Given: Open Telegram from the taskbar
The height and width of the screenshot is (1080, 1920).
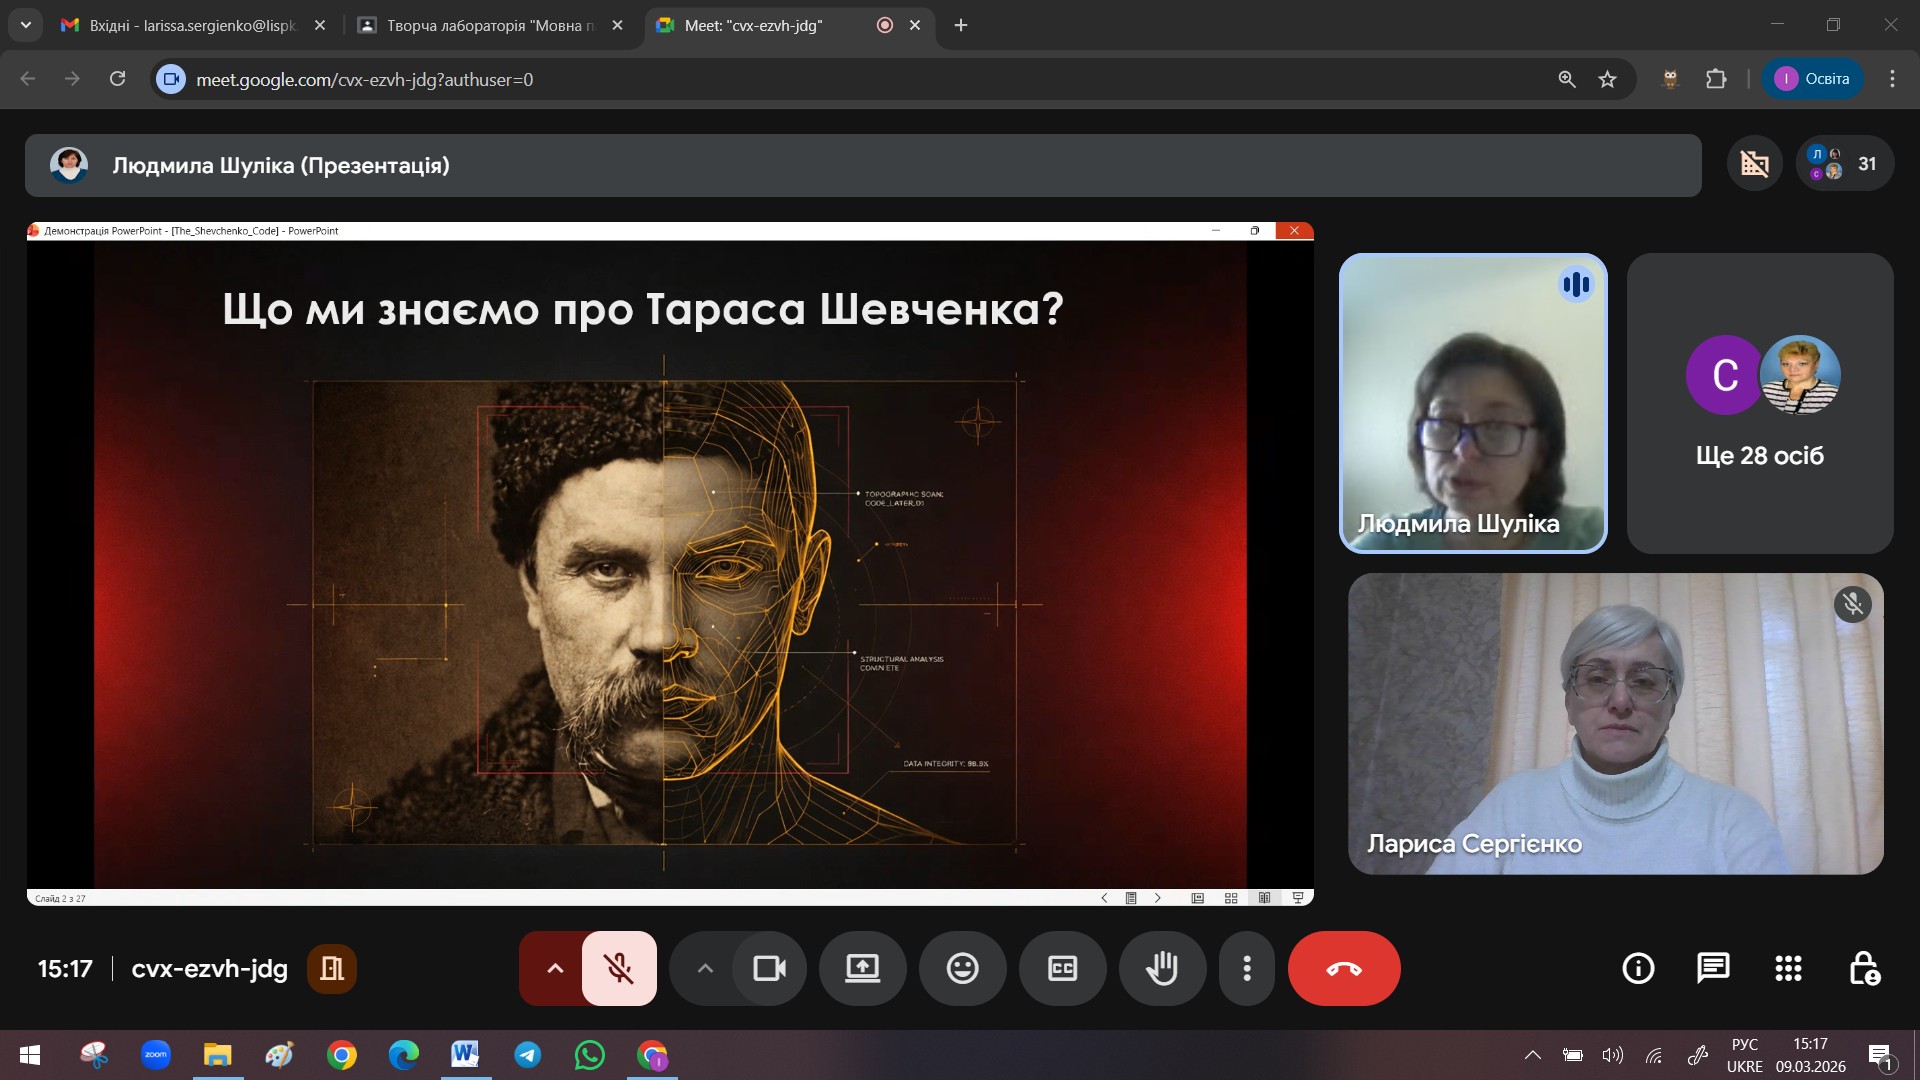Looking at the screenshot, I should coord(528,1055).
